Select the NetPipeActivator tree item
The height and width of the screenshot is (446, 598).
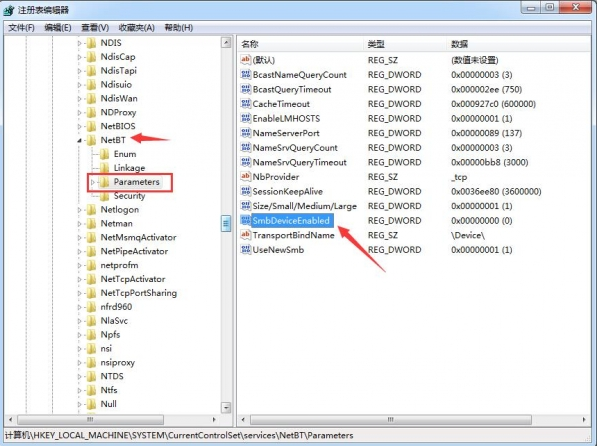point(134,251)
